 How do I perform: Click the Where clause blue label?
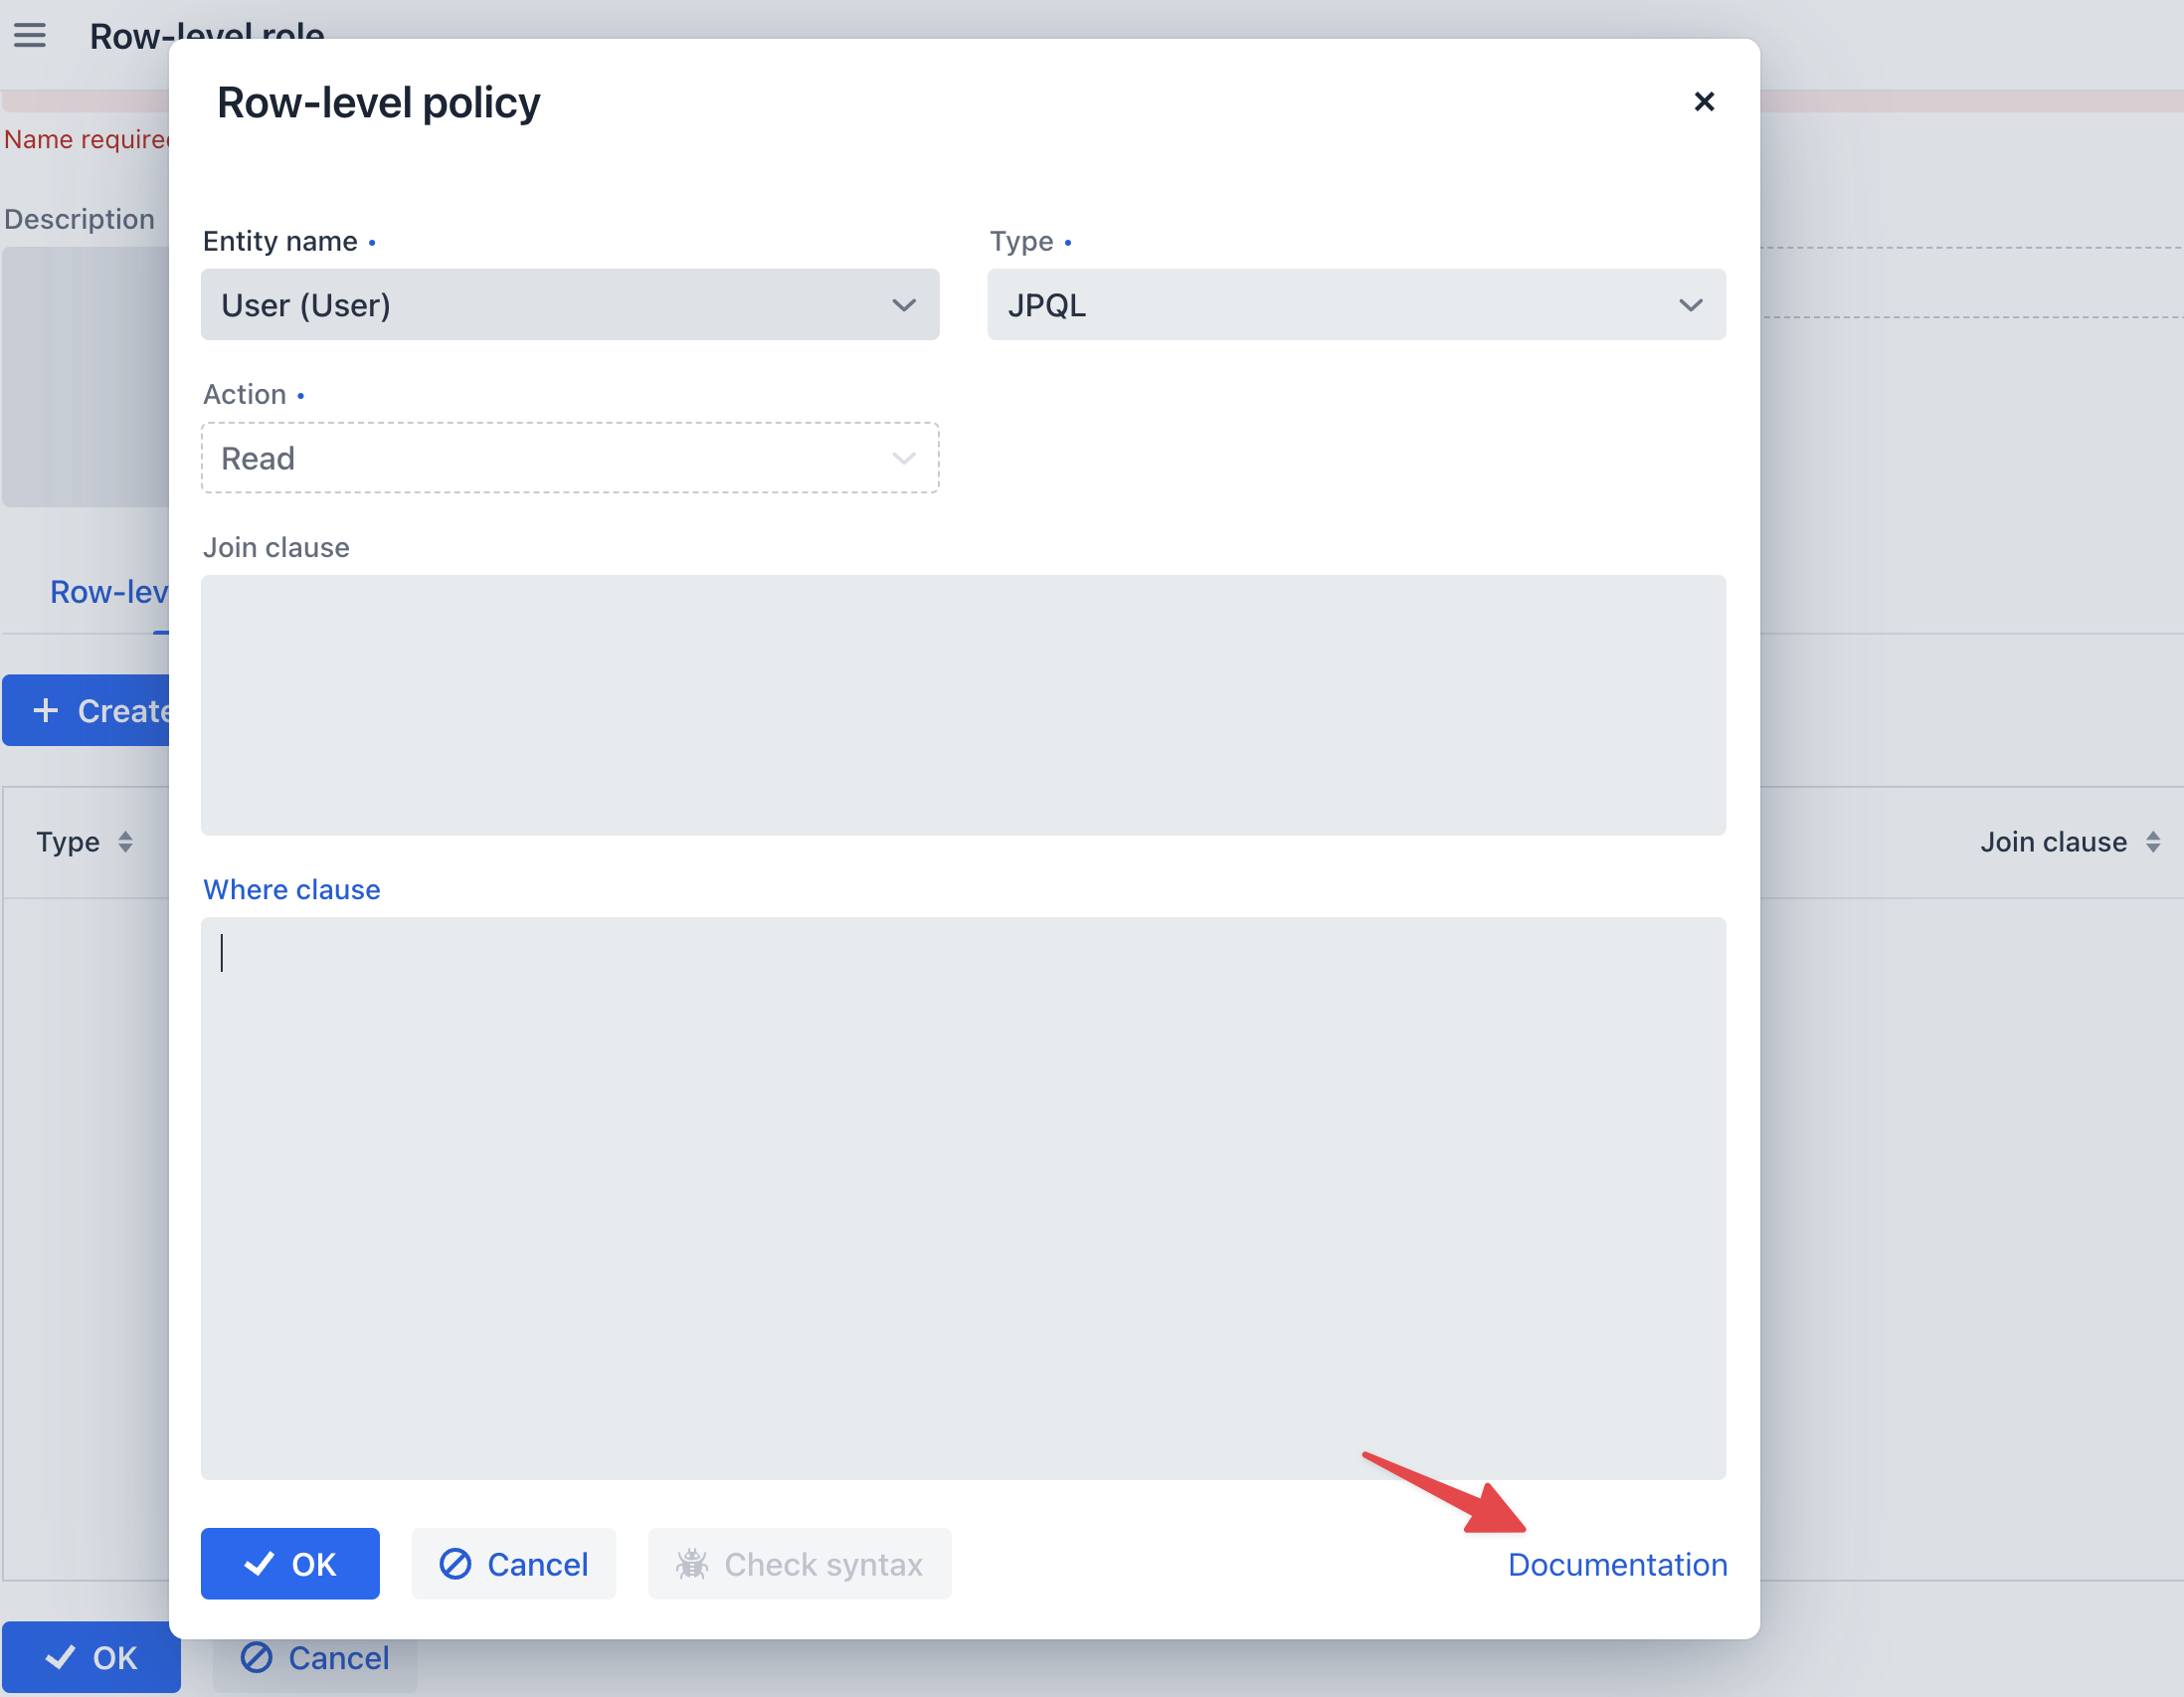point(291,889)
